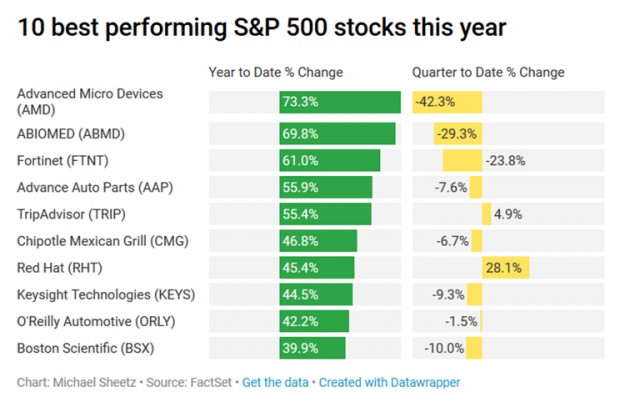Click the 'Year to Date % Change' column header

[x=276, y=73]
